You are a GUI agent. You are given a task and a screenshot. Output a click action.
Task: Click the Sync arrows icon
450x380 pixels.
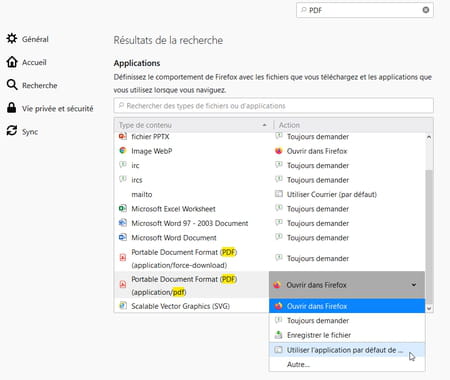pos(12,131)
